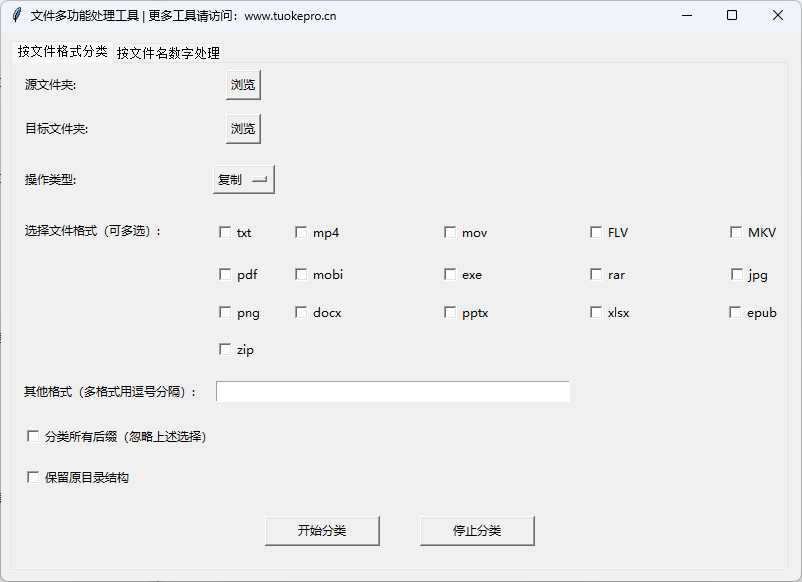Screen dimensions: 802x582
Task: Check the docx format option
Action: tap(301, 311)
